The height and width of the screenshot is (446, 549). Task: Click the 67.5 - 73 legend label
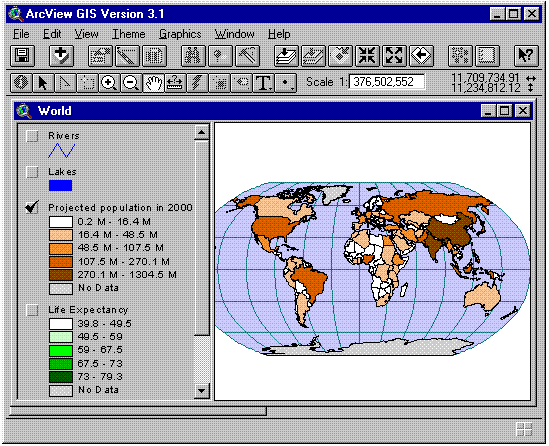click(100, 363)
